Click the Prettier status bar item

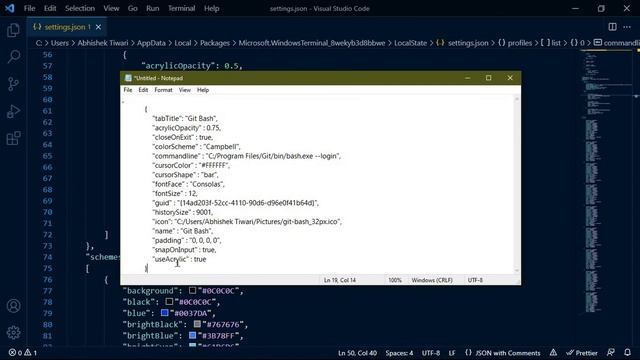(x=582, y=353)
